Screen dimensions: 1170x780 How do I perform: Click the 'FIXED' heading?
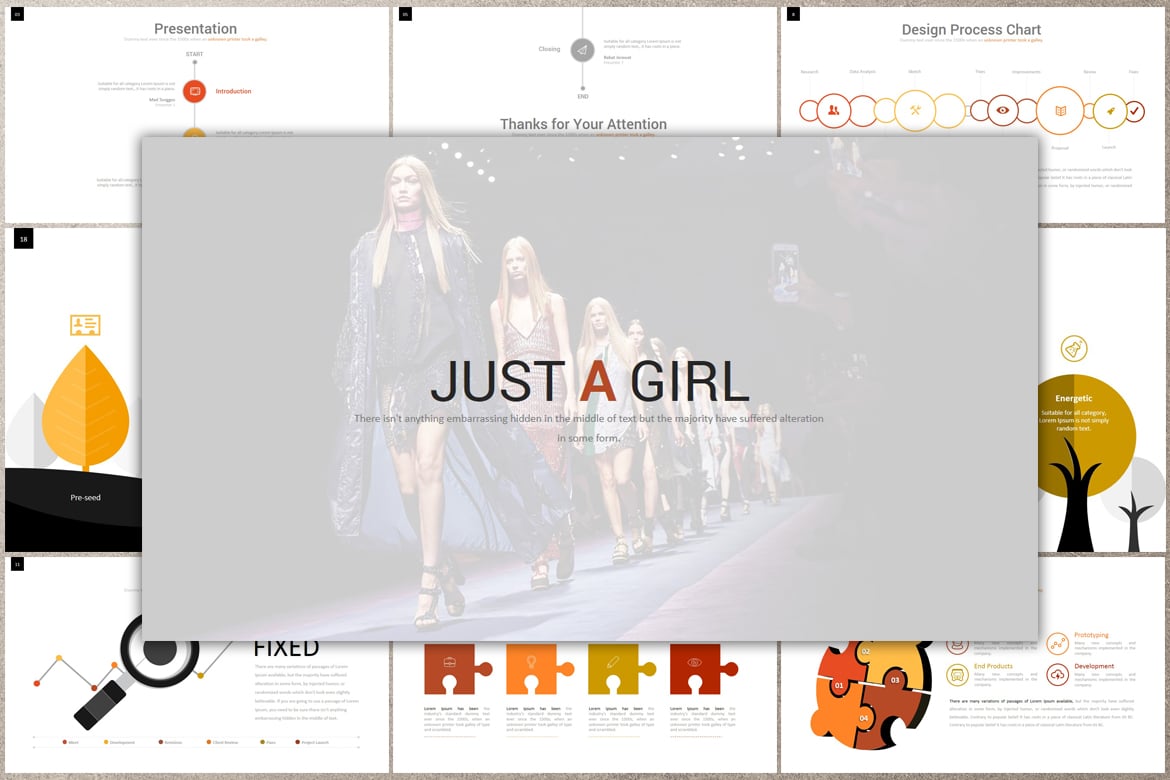pos(287,647)
